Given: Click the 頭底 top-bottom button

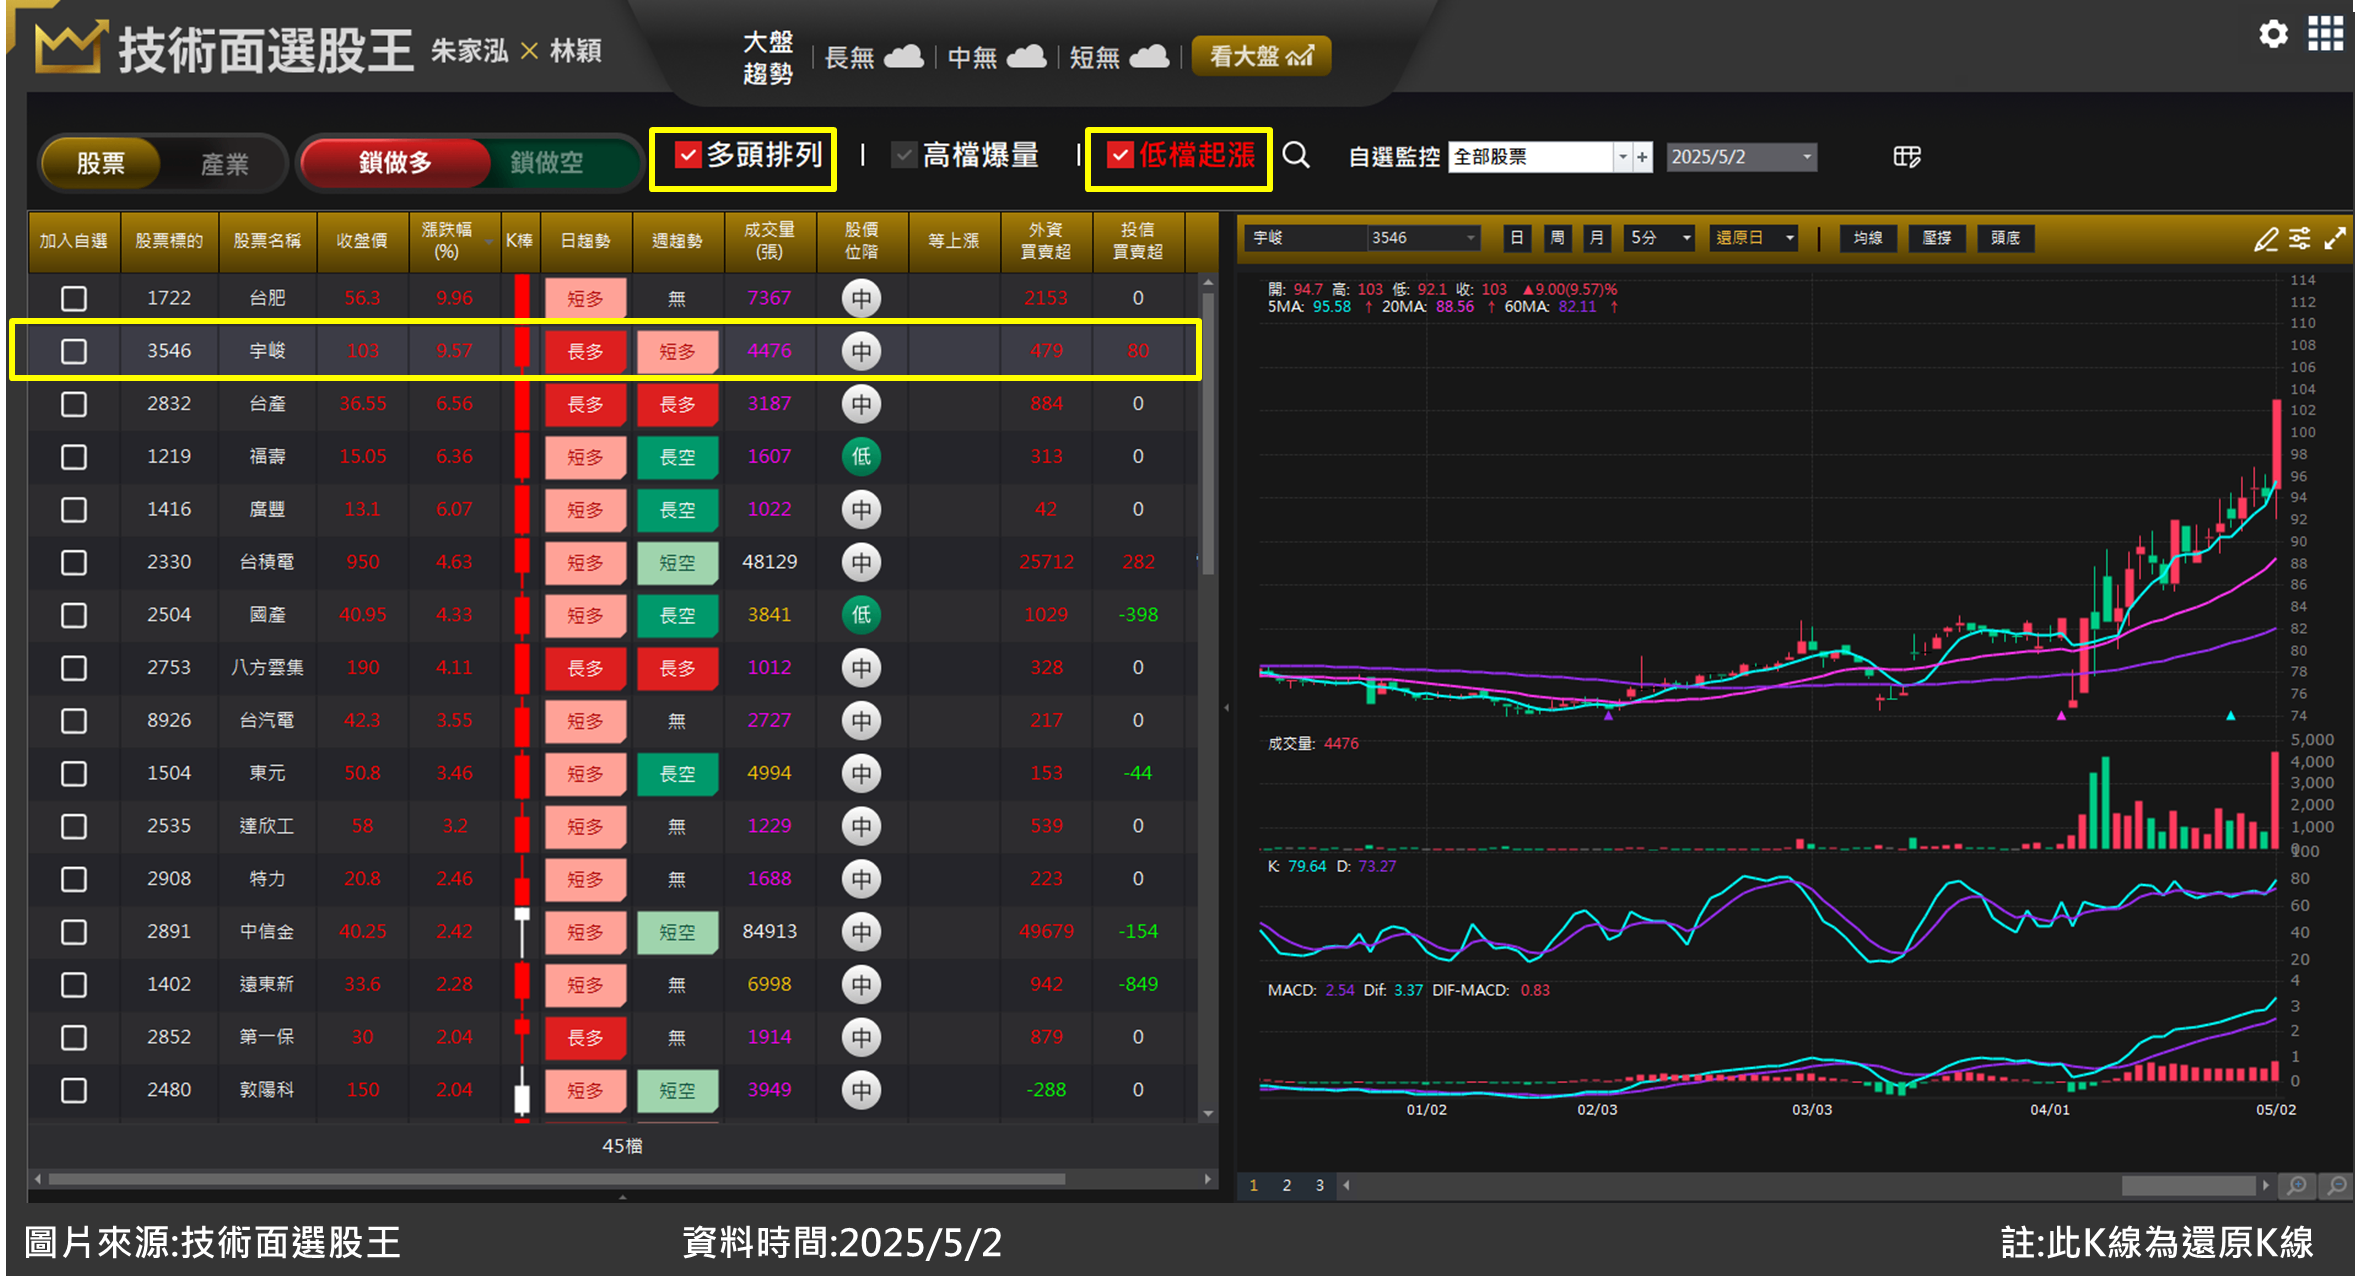Looking at the screenshot, I should pyautogui.click(x=2005, y=238).
